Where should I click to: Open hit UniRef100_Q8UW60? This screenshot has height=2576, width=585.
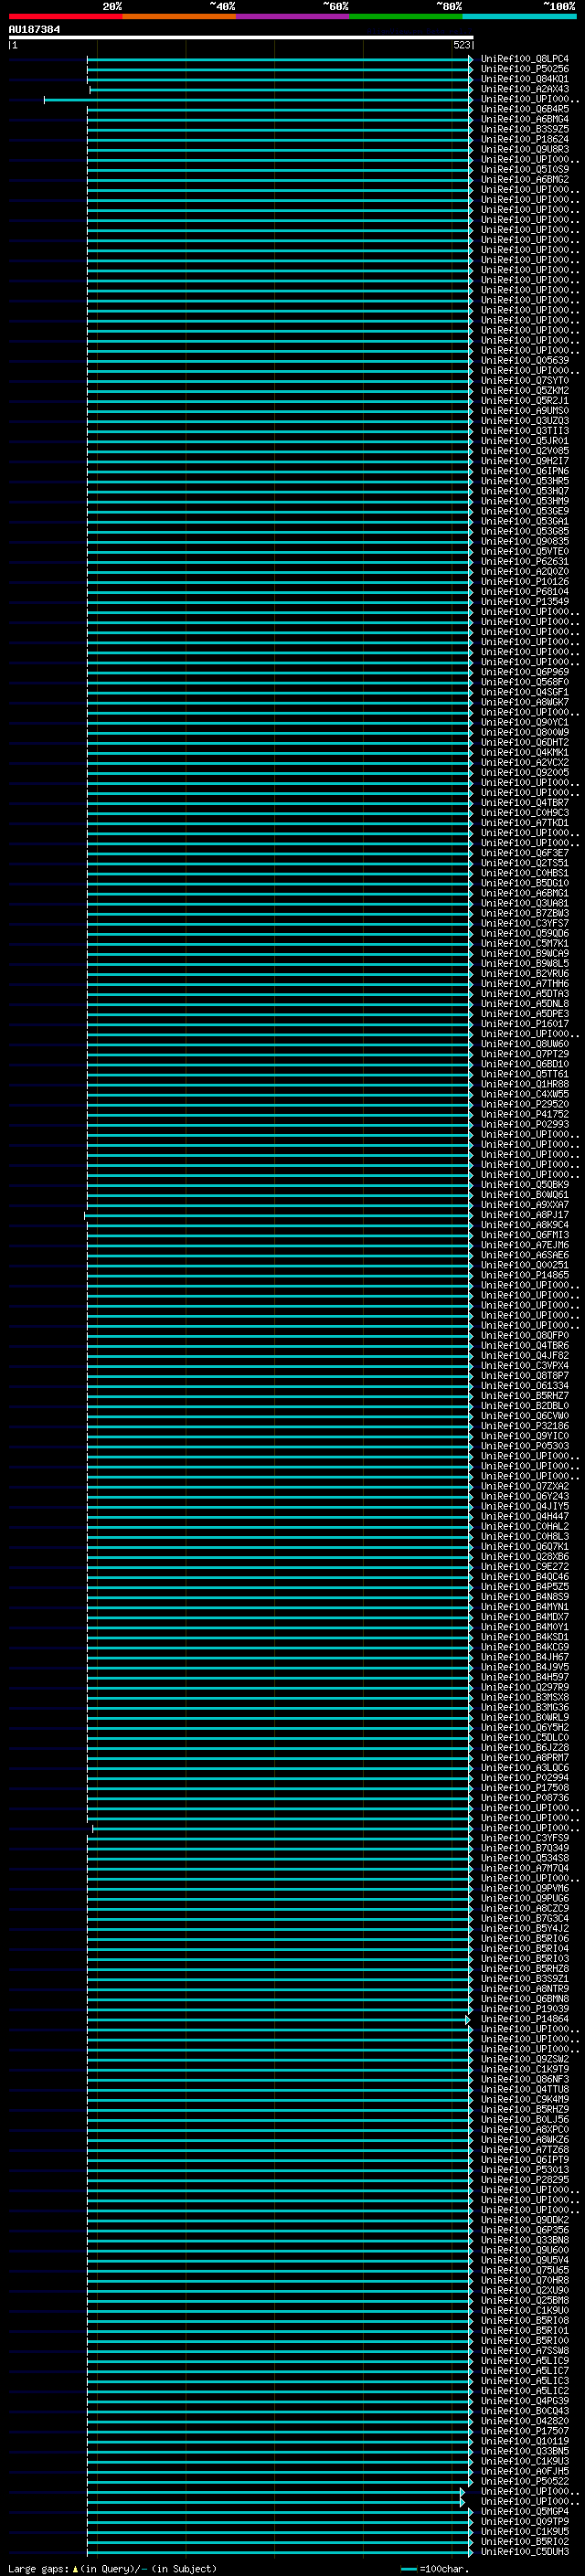pos(524,1043)
